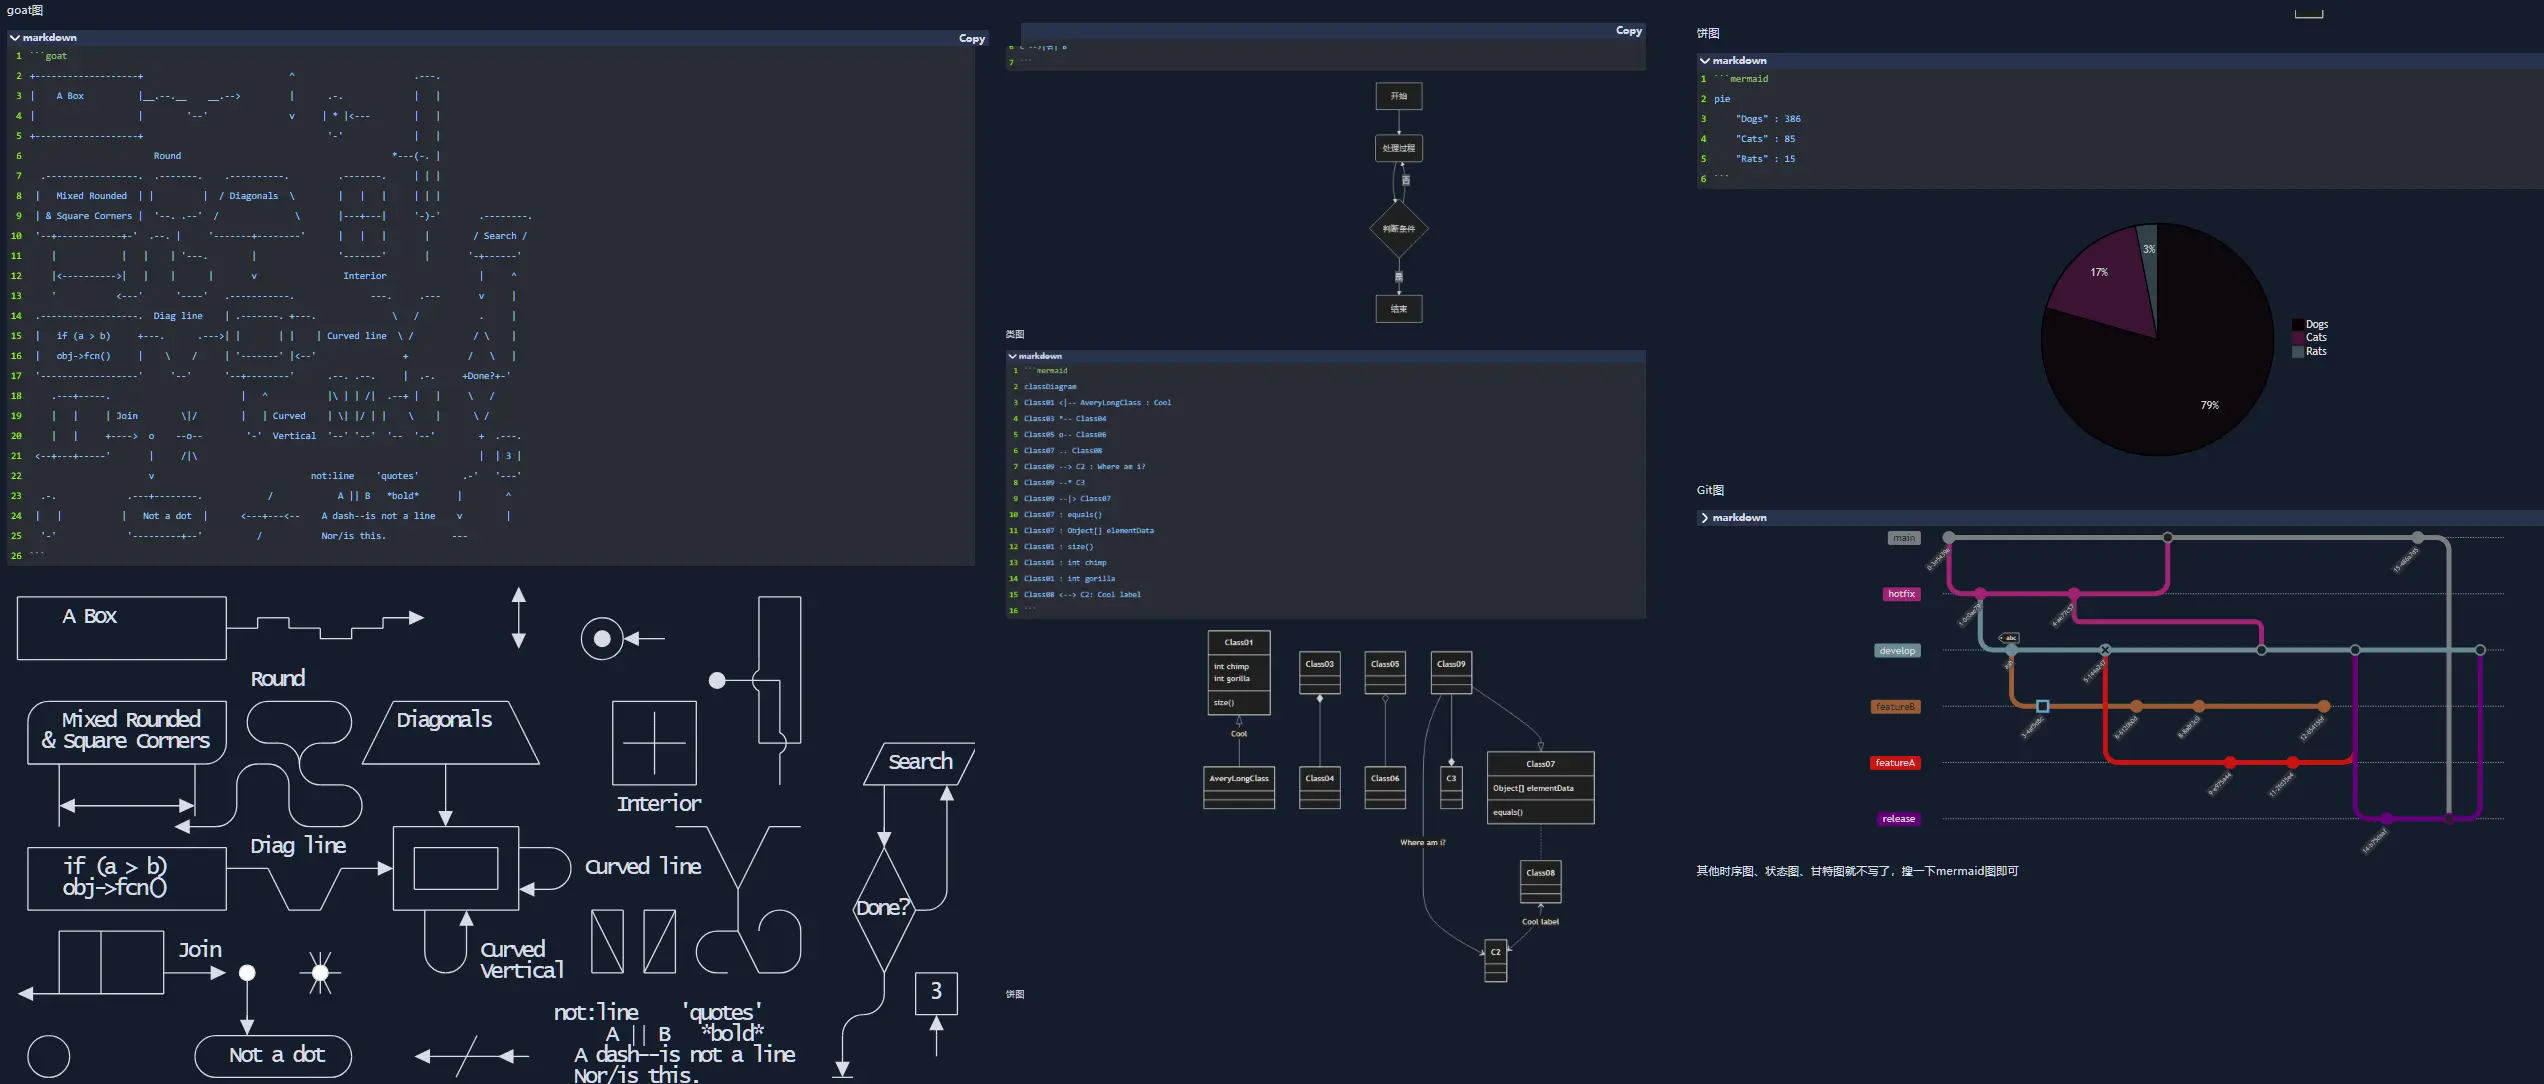
Task: Collapse the pie chart markdown code block
Action: click(x=1705, y=61)
